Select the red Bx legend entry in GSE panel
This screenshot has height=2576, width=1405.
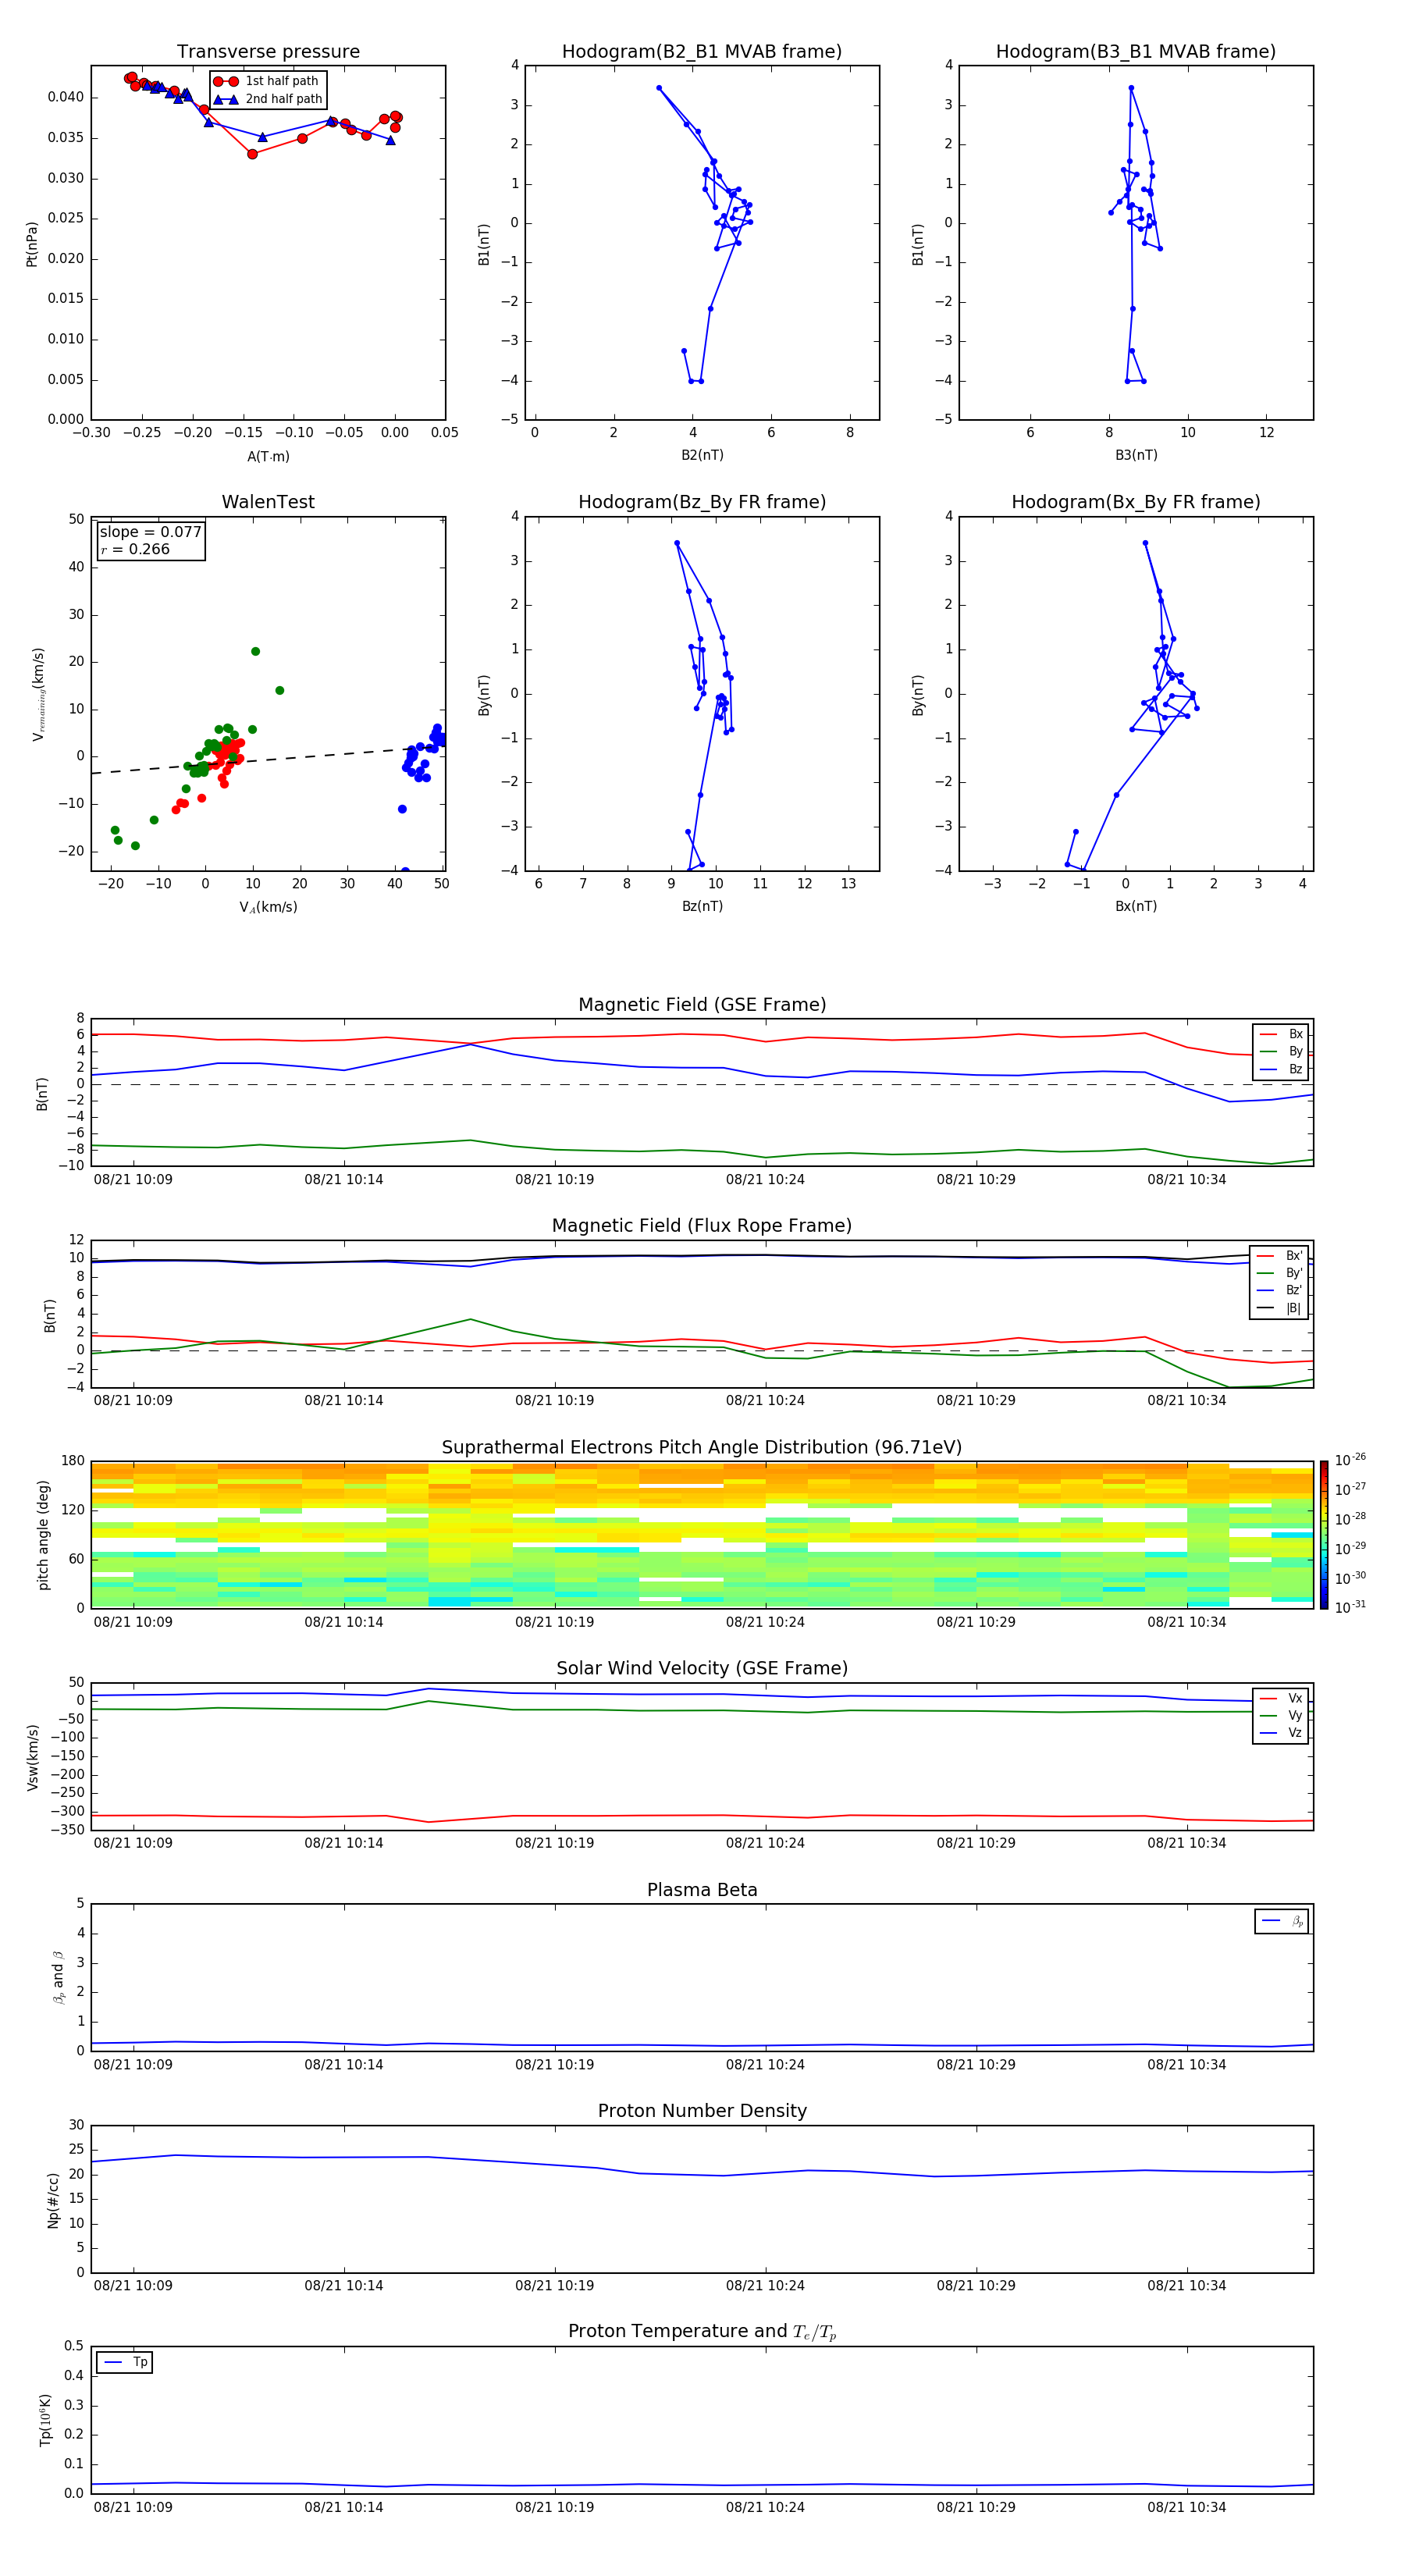[1281, 1034]
